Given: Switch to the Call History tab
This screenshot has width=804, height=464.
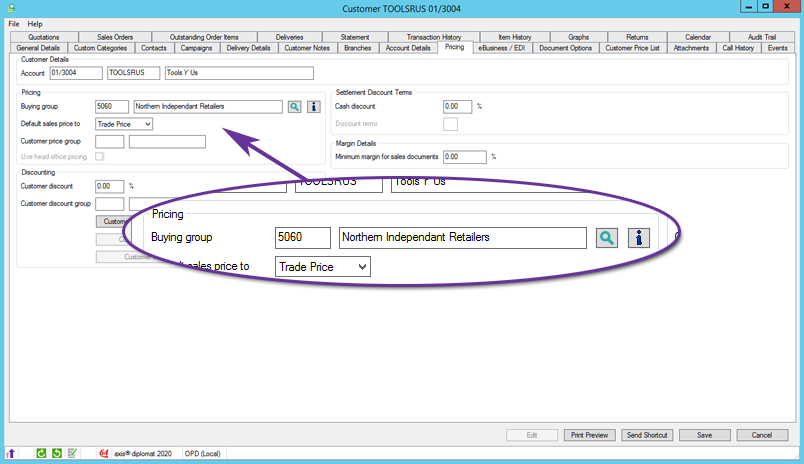Looking at the screenshot, I should click(738, 48).
